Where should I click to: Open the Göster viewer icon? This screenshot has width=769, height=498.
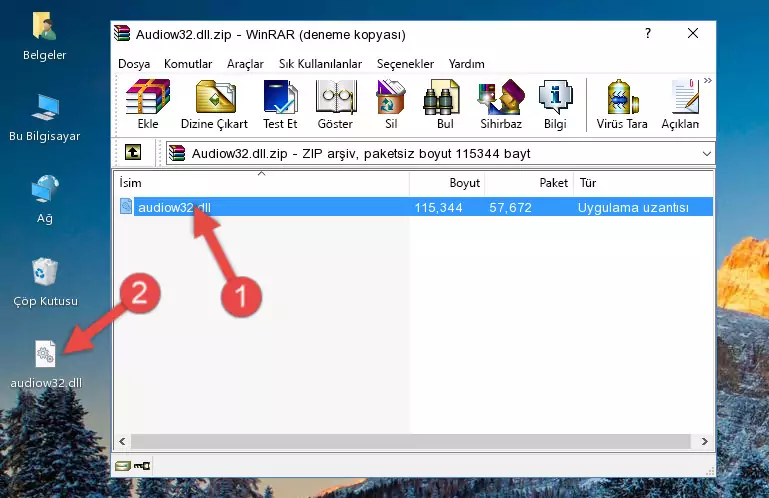point(335,104)
